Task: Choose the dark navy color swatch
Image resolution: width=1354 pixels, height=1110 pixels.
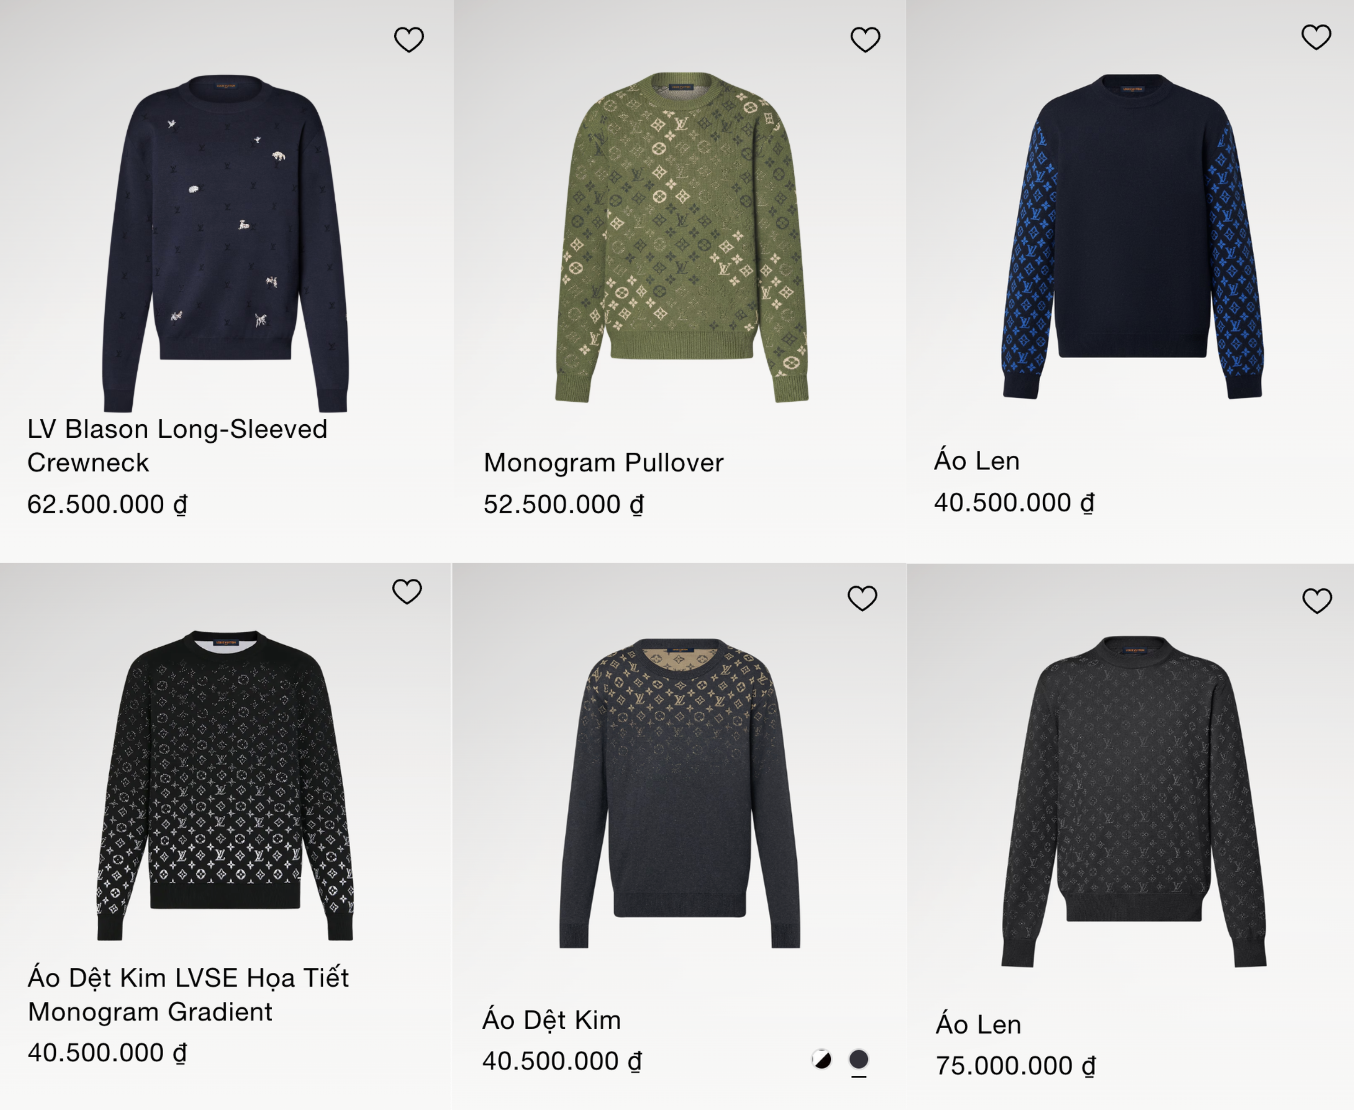Action: (x=859, y=1060)
